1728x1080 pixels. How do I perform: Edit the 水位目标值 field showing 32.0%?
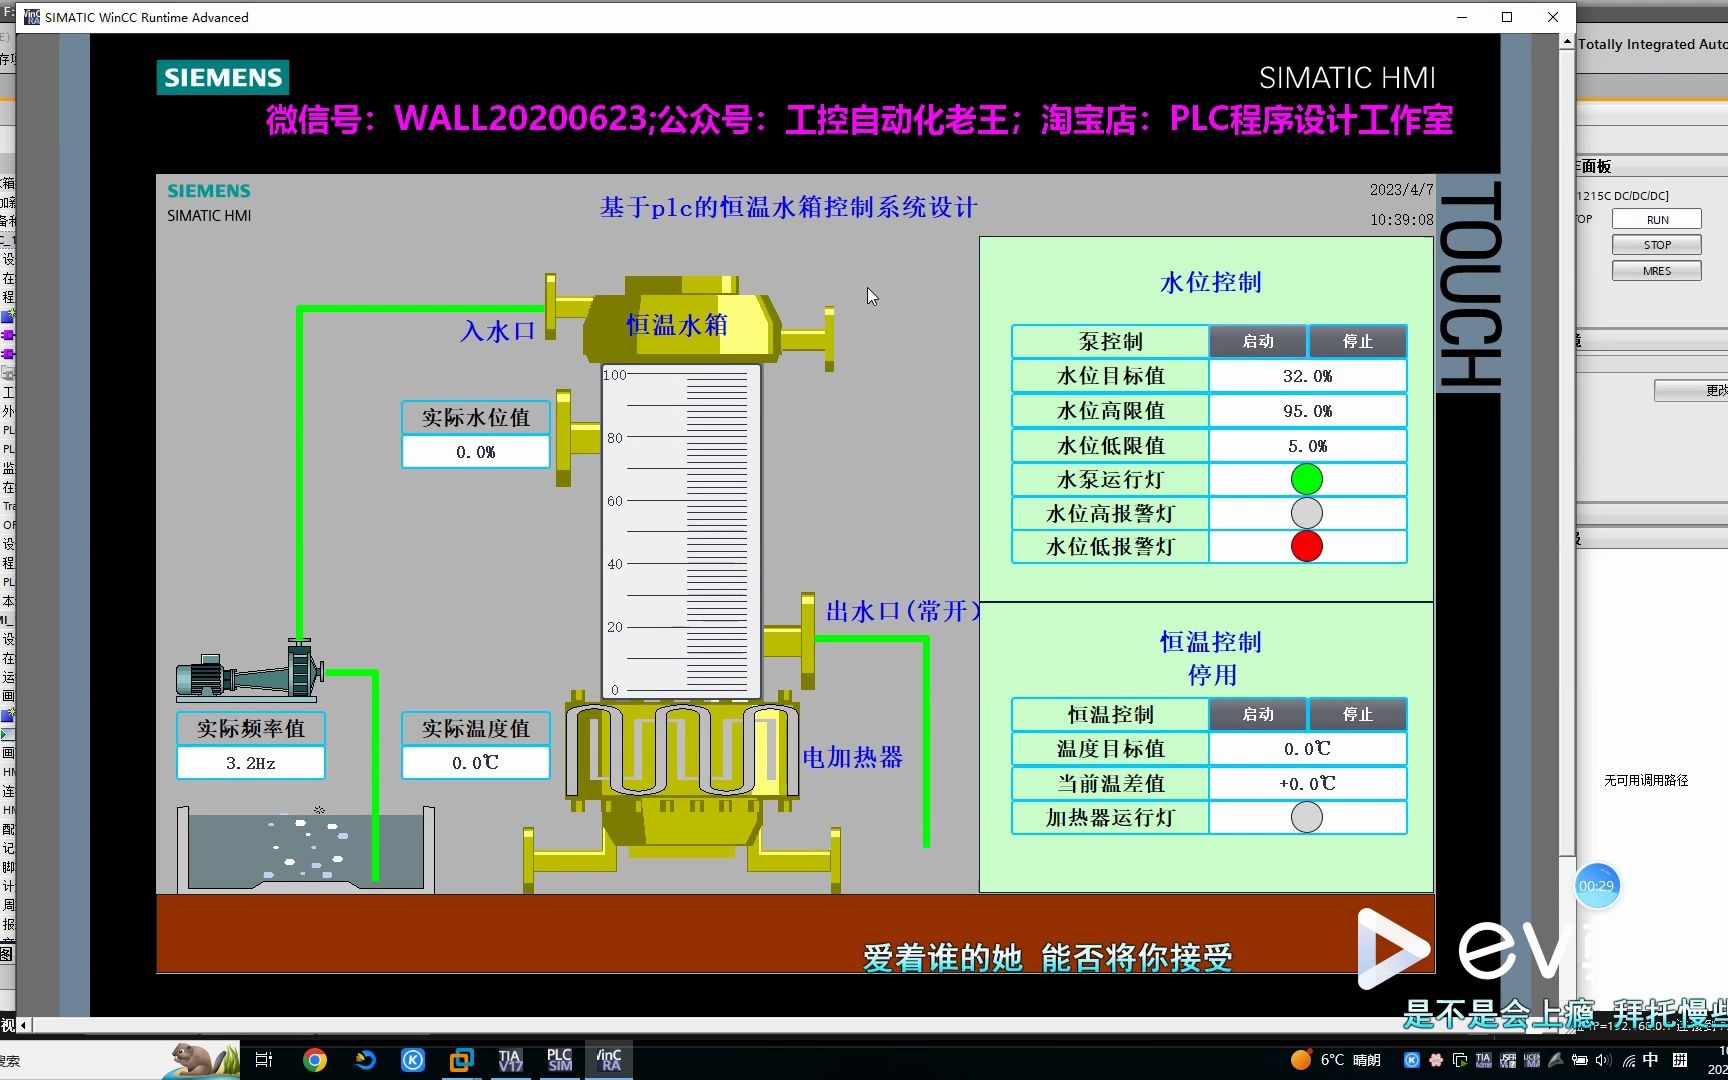click(x=1307, y=376)
